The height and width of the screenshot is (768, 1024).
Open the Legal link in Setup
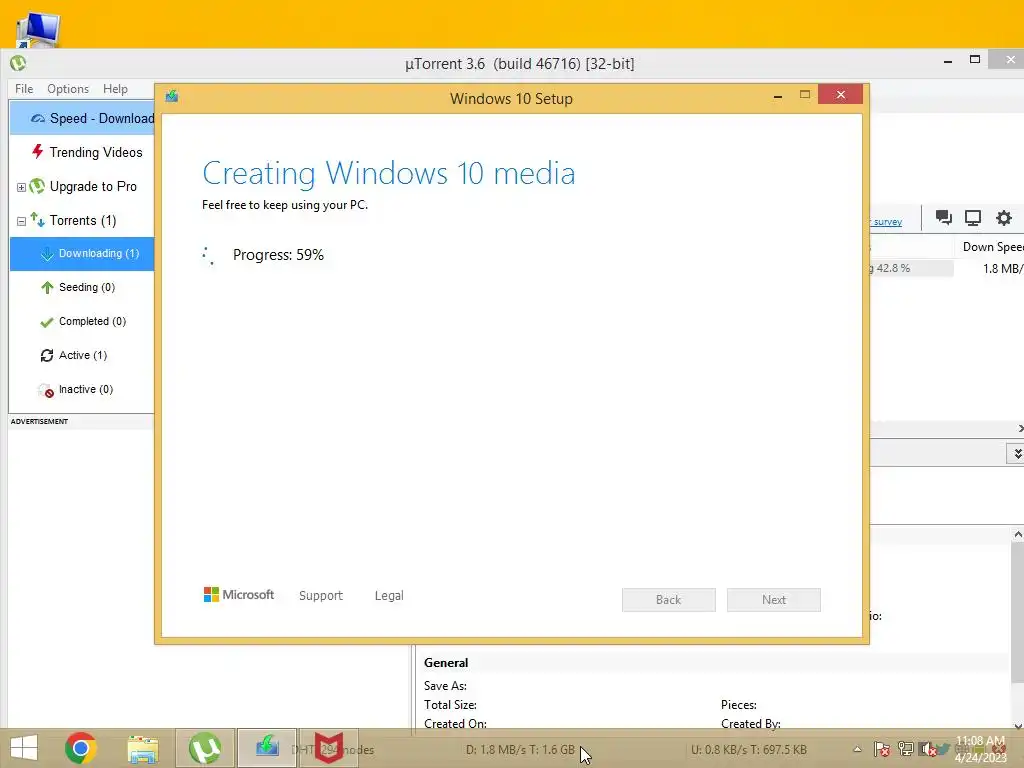point(389,596)
